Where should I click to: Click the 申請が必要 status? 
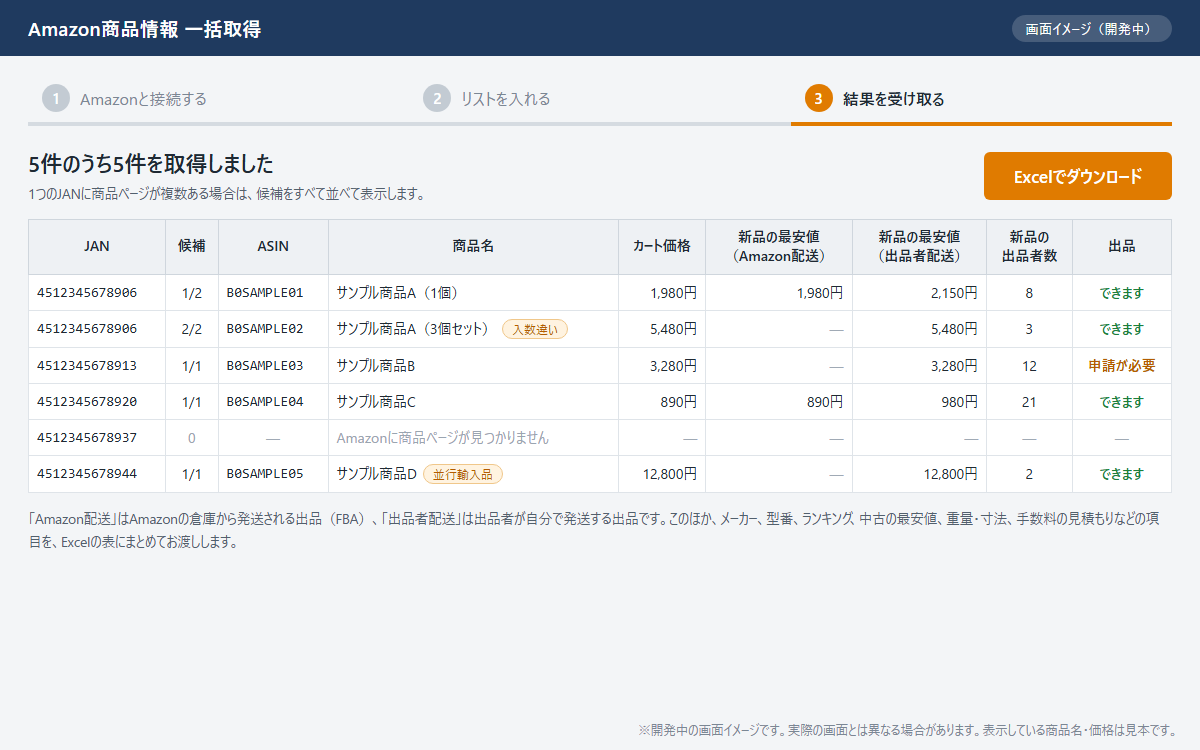coord(1122,366)
